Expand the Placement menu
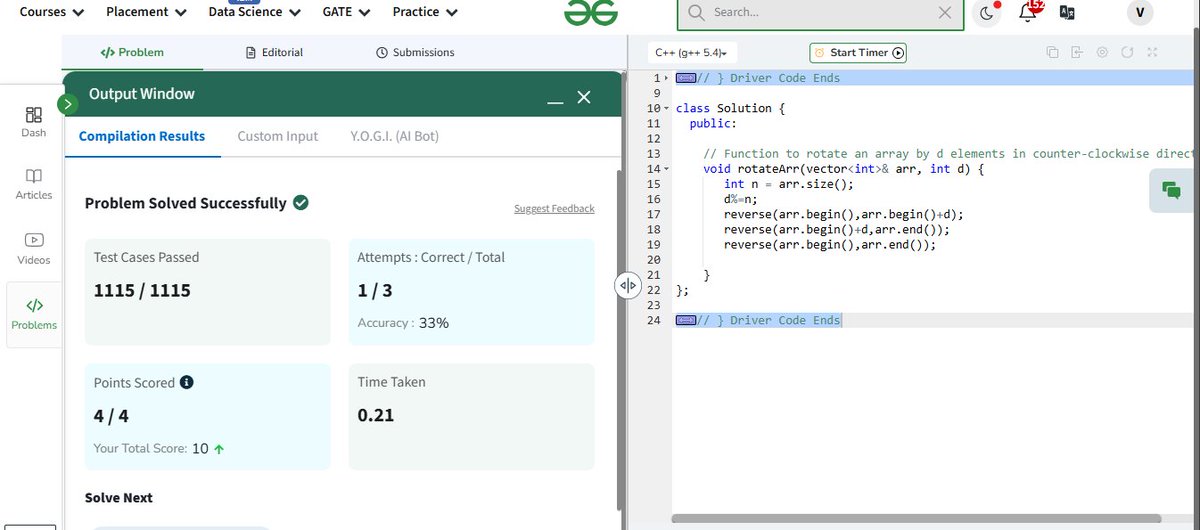This screenshot has height=530, width=1200. point(146,12)
